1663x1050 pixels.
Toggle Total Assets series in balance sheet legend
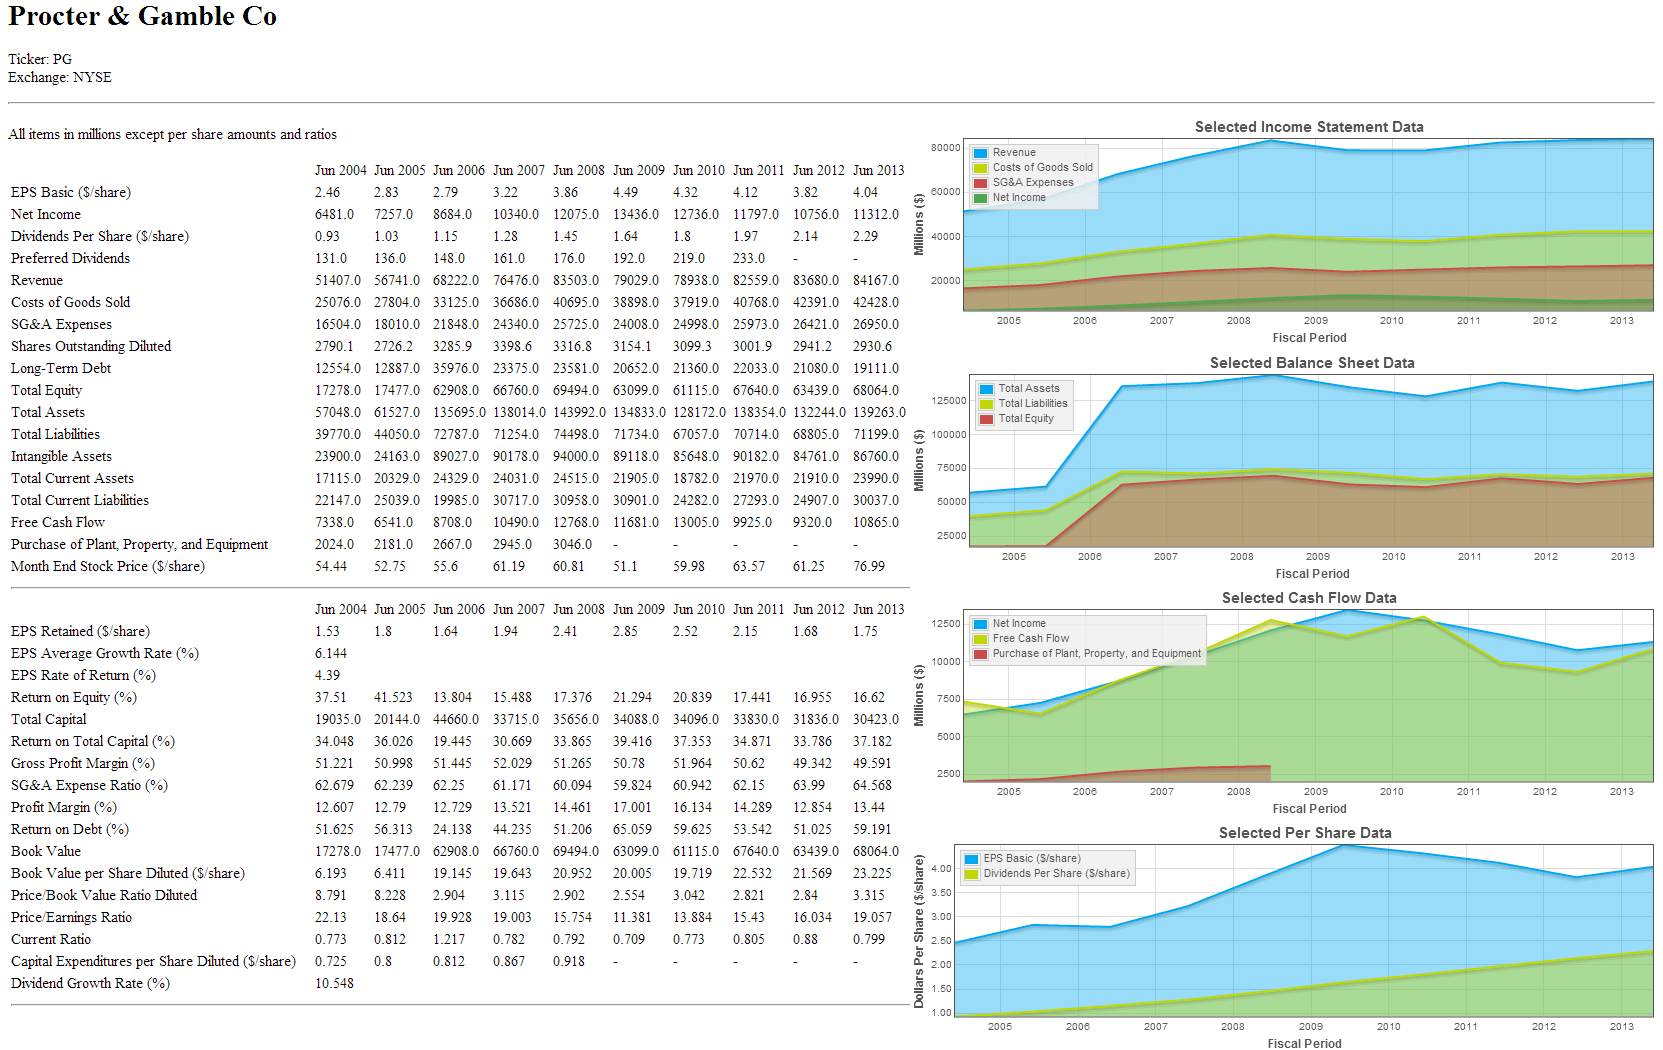(x=1028, y=389)
